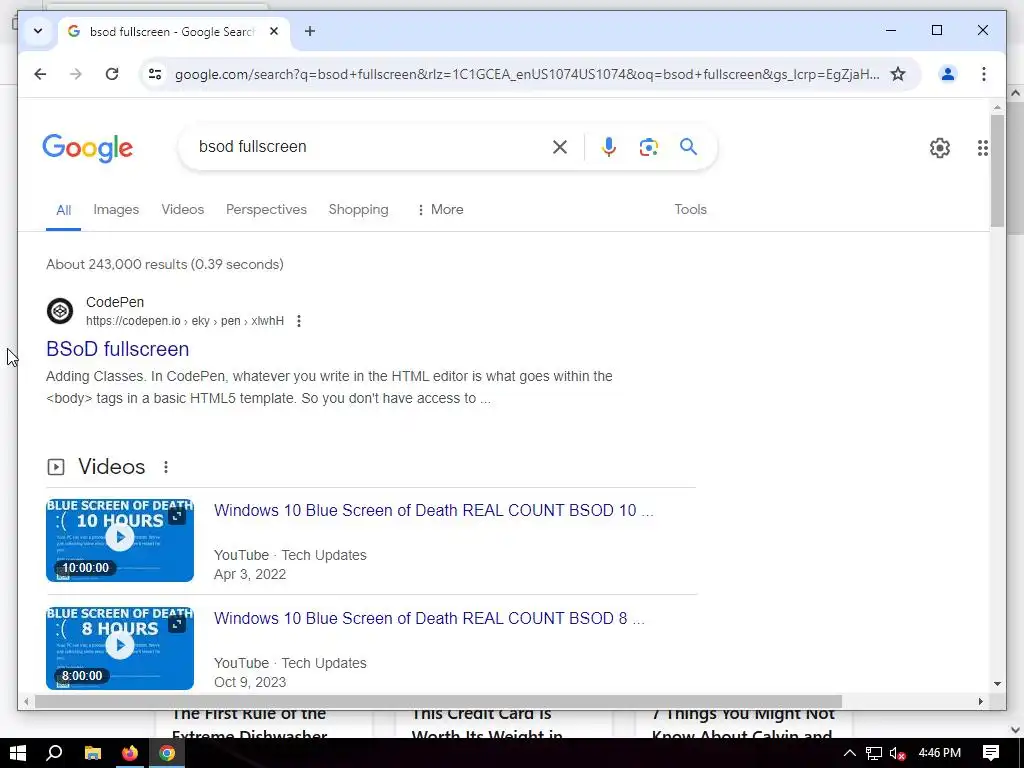Launch File Explorer from the taskbar
1024x768 pixels.
click(x=93, y=753)
